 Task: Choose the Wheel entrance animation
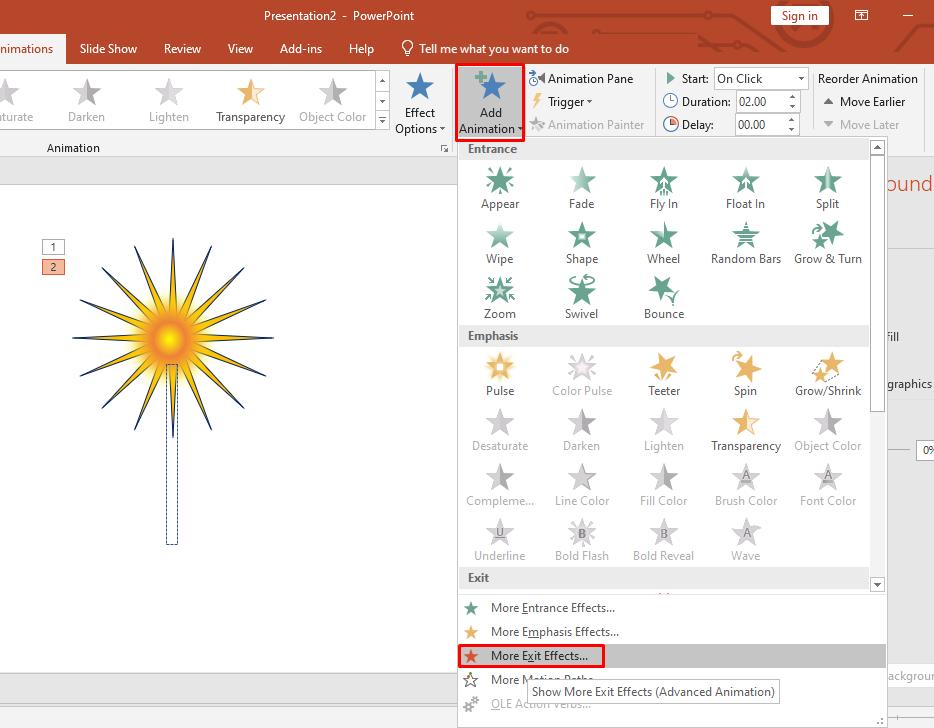[x=663, y=241]
